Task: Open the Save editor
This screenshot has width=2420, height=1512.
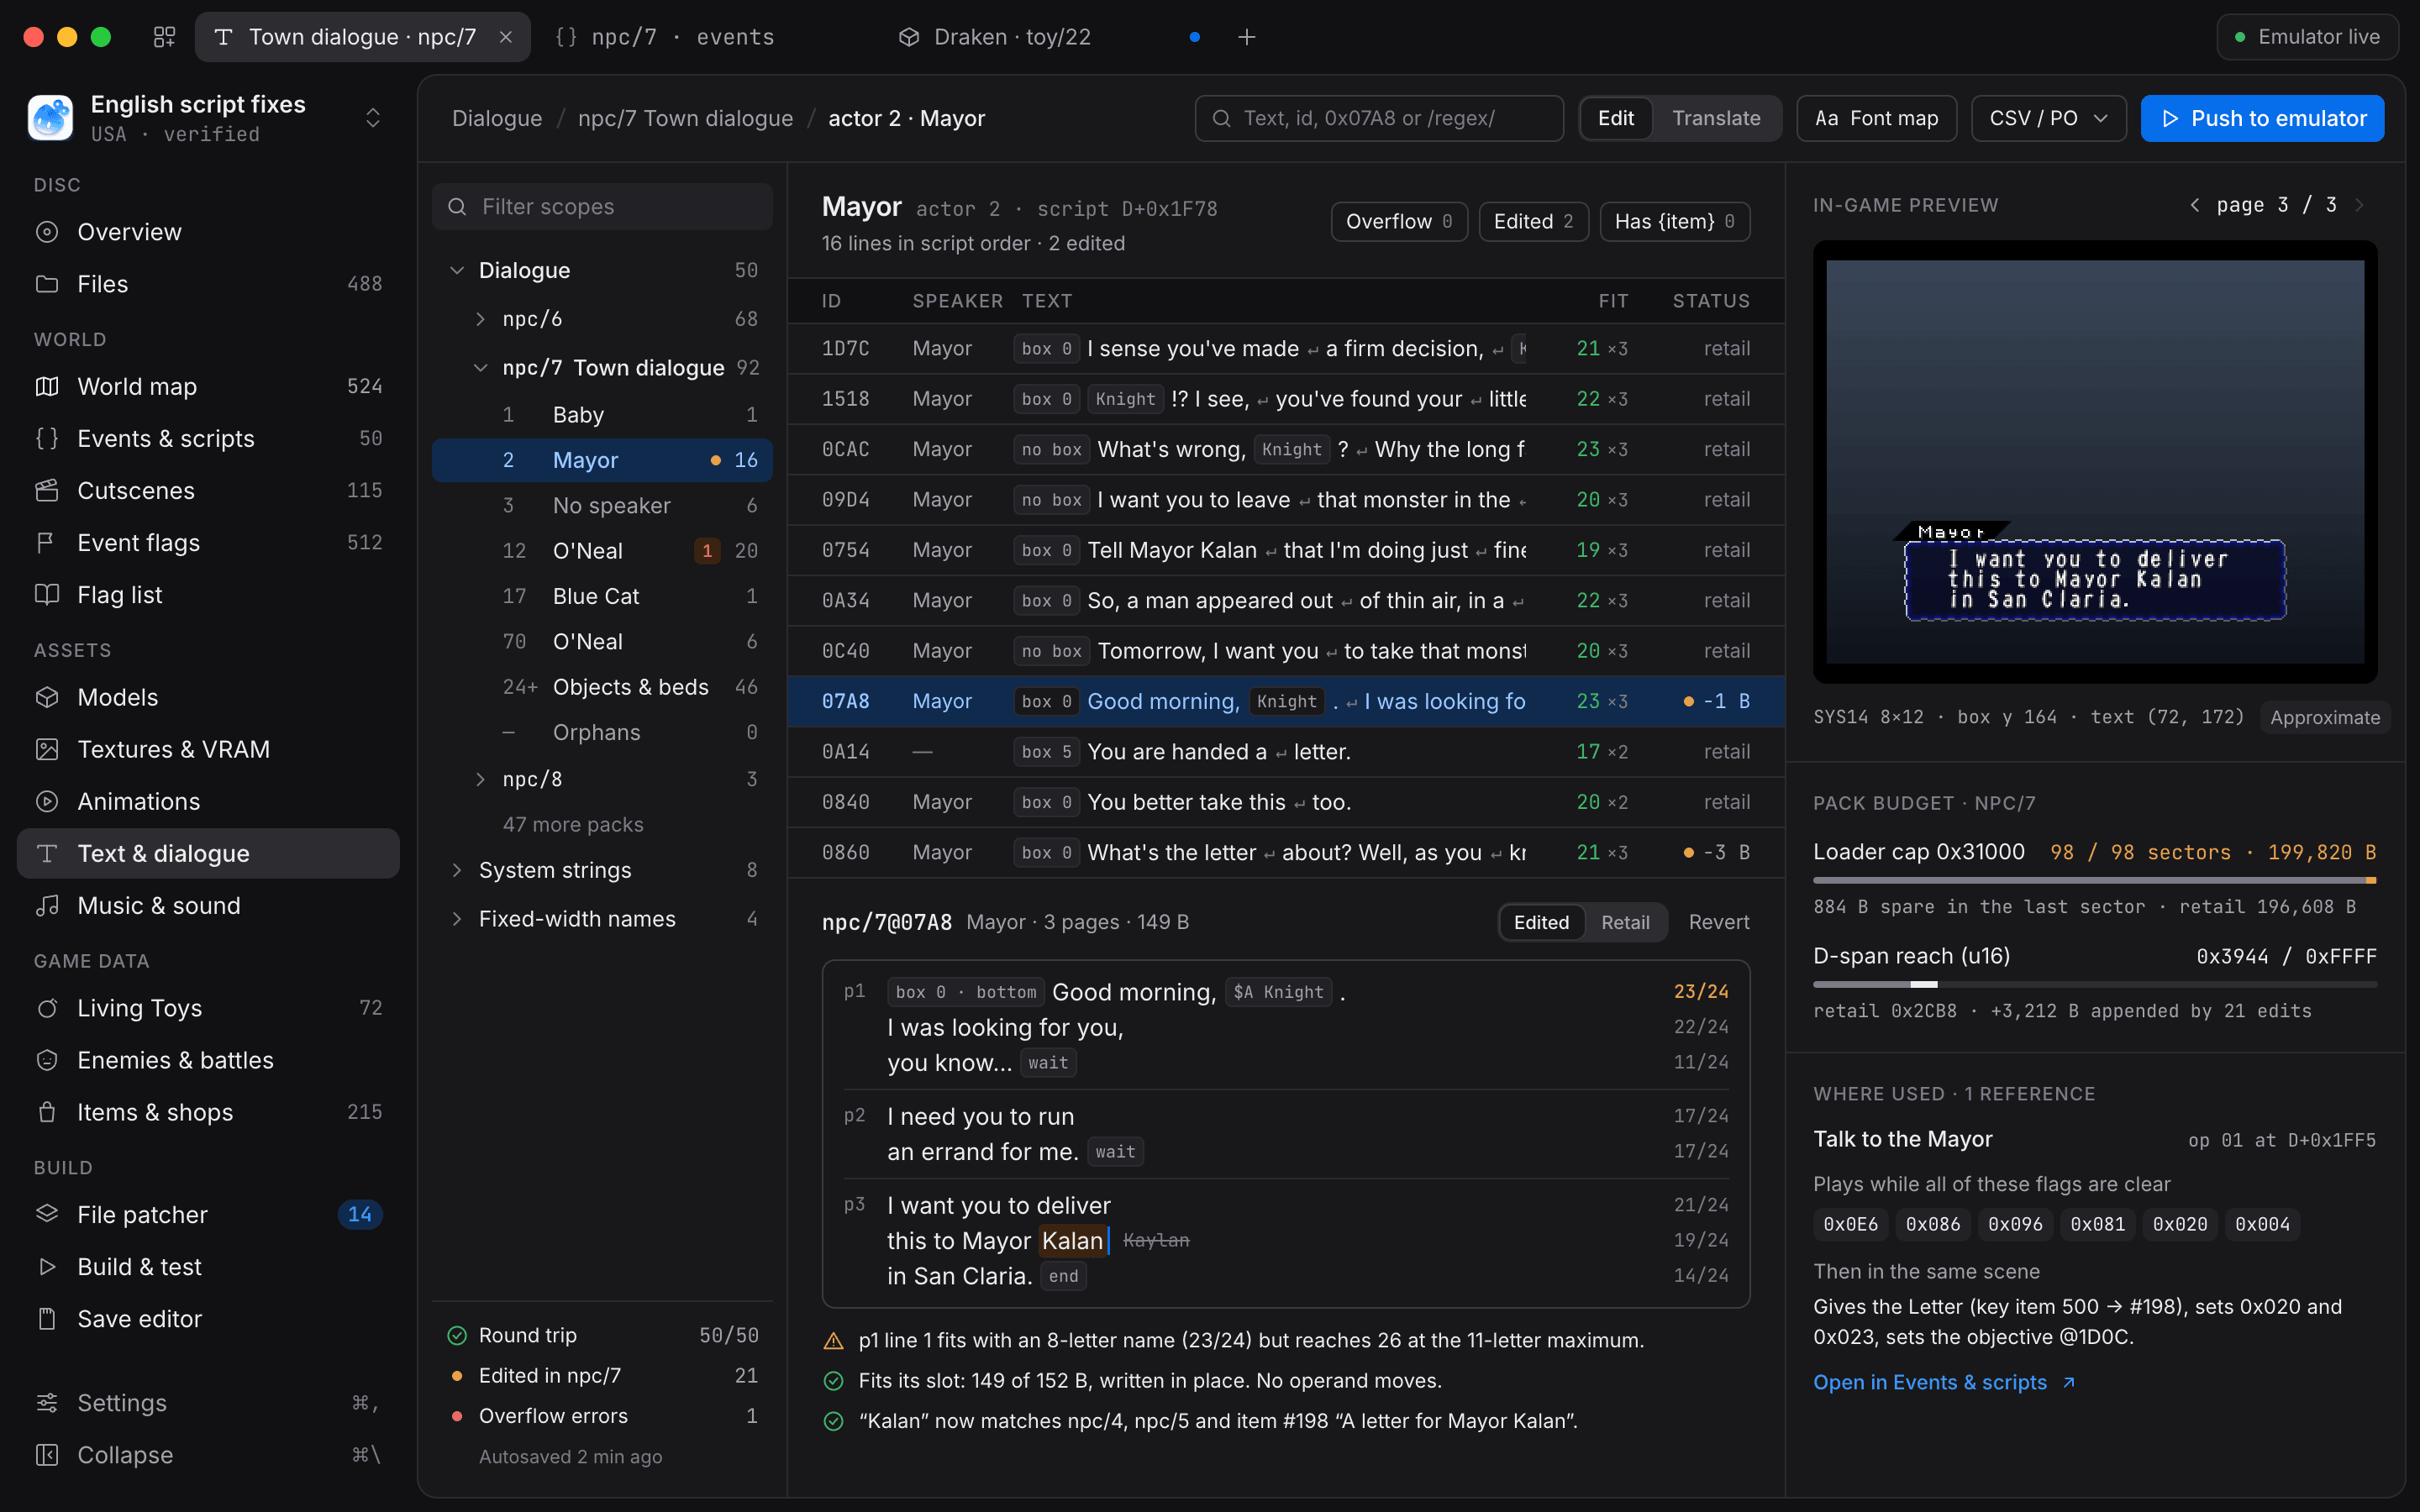Action: (x=208, y=1319)
